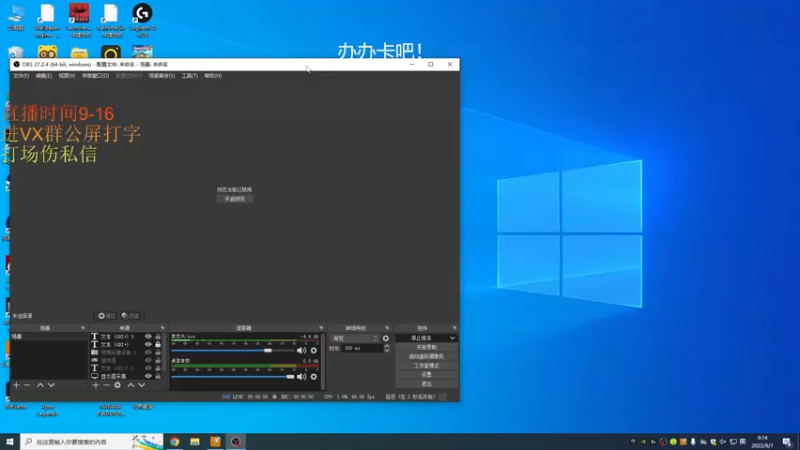Click the 300 ms transition duration field

pos(362,348)
